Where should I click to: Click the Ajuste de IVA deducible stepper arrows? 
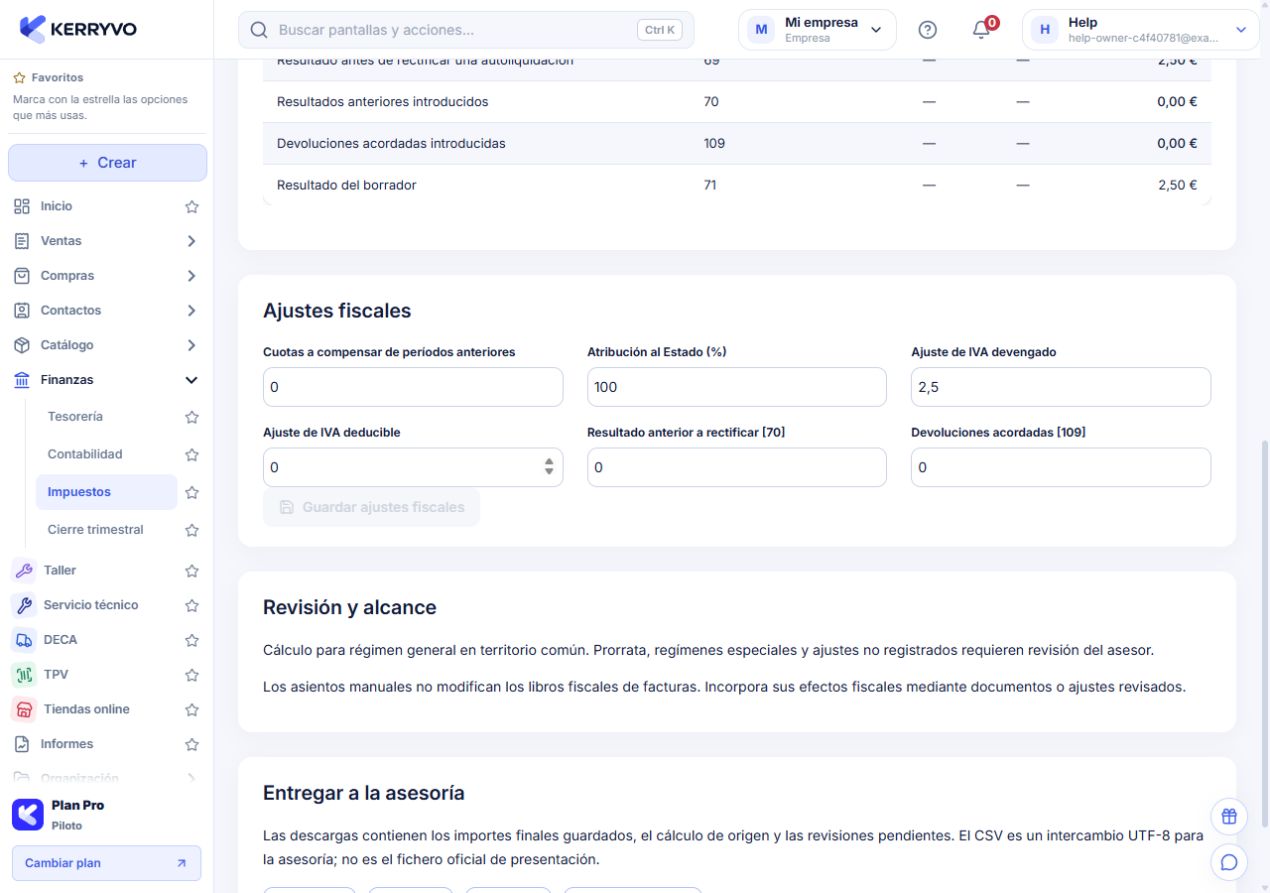coord(548,467)
